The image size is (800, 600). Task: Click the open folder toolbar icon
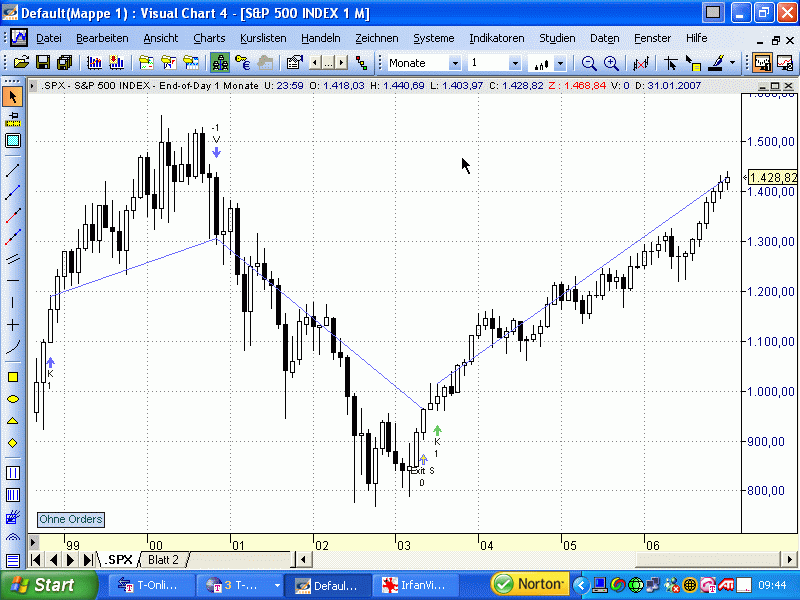click(x=21, y=63)
